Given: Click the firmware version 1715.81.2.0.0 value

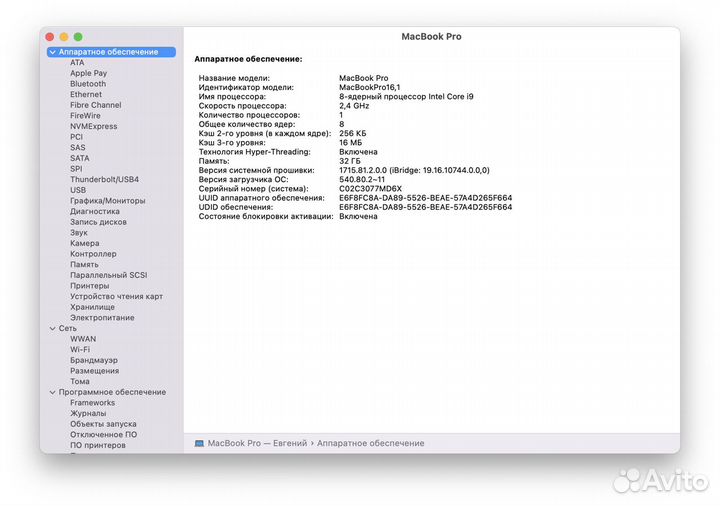Looking at the screenshot, I should [x=414, y=170].
